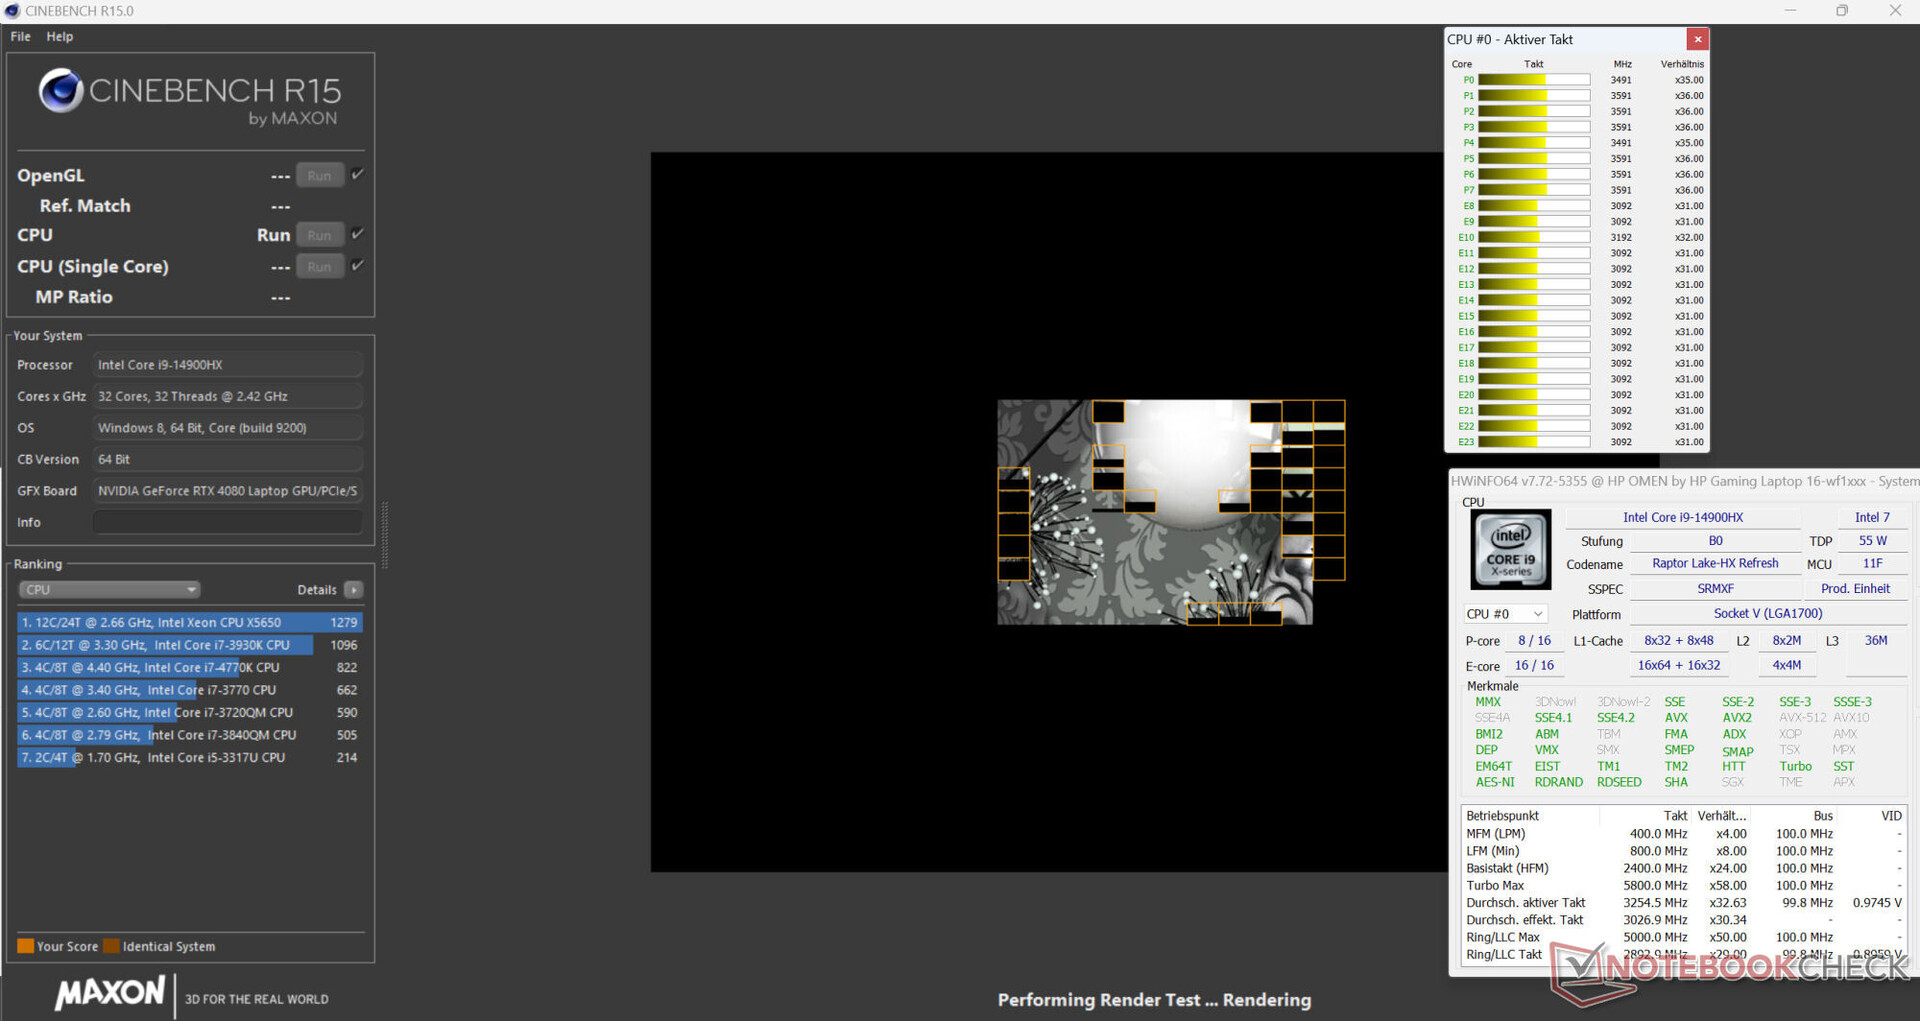Start the CPU (Single Core) test
The height and width of the screenshot is (1021, 1920).
(320, 267)
